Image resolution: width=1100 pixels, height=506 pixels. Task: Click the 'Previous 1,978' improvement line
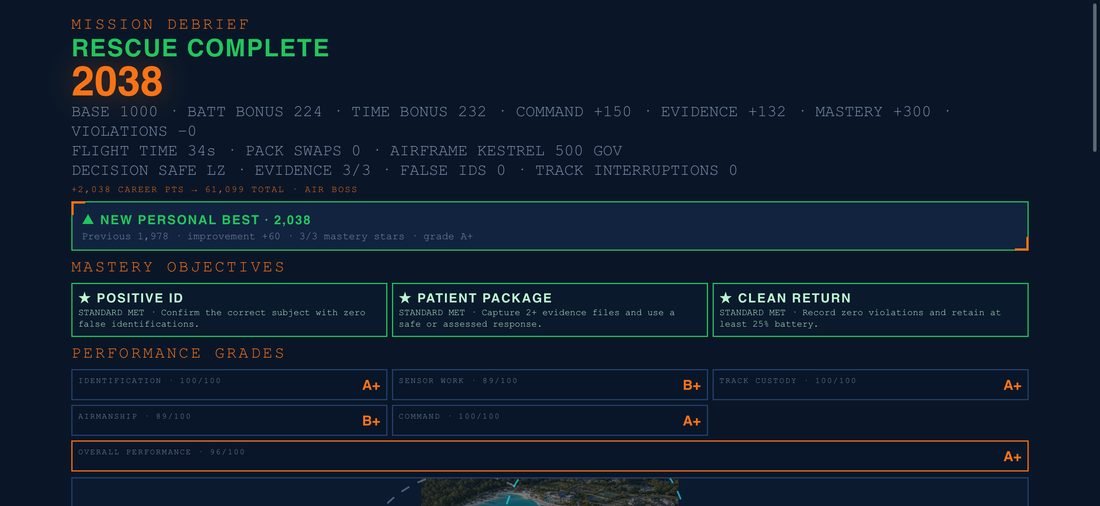click(277, 237)
